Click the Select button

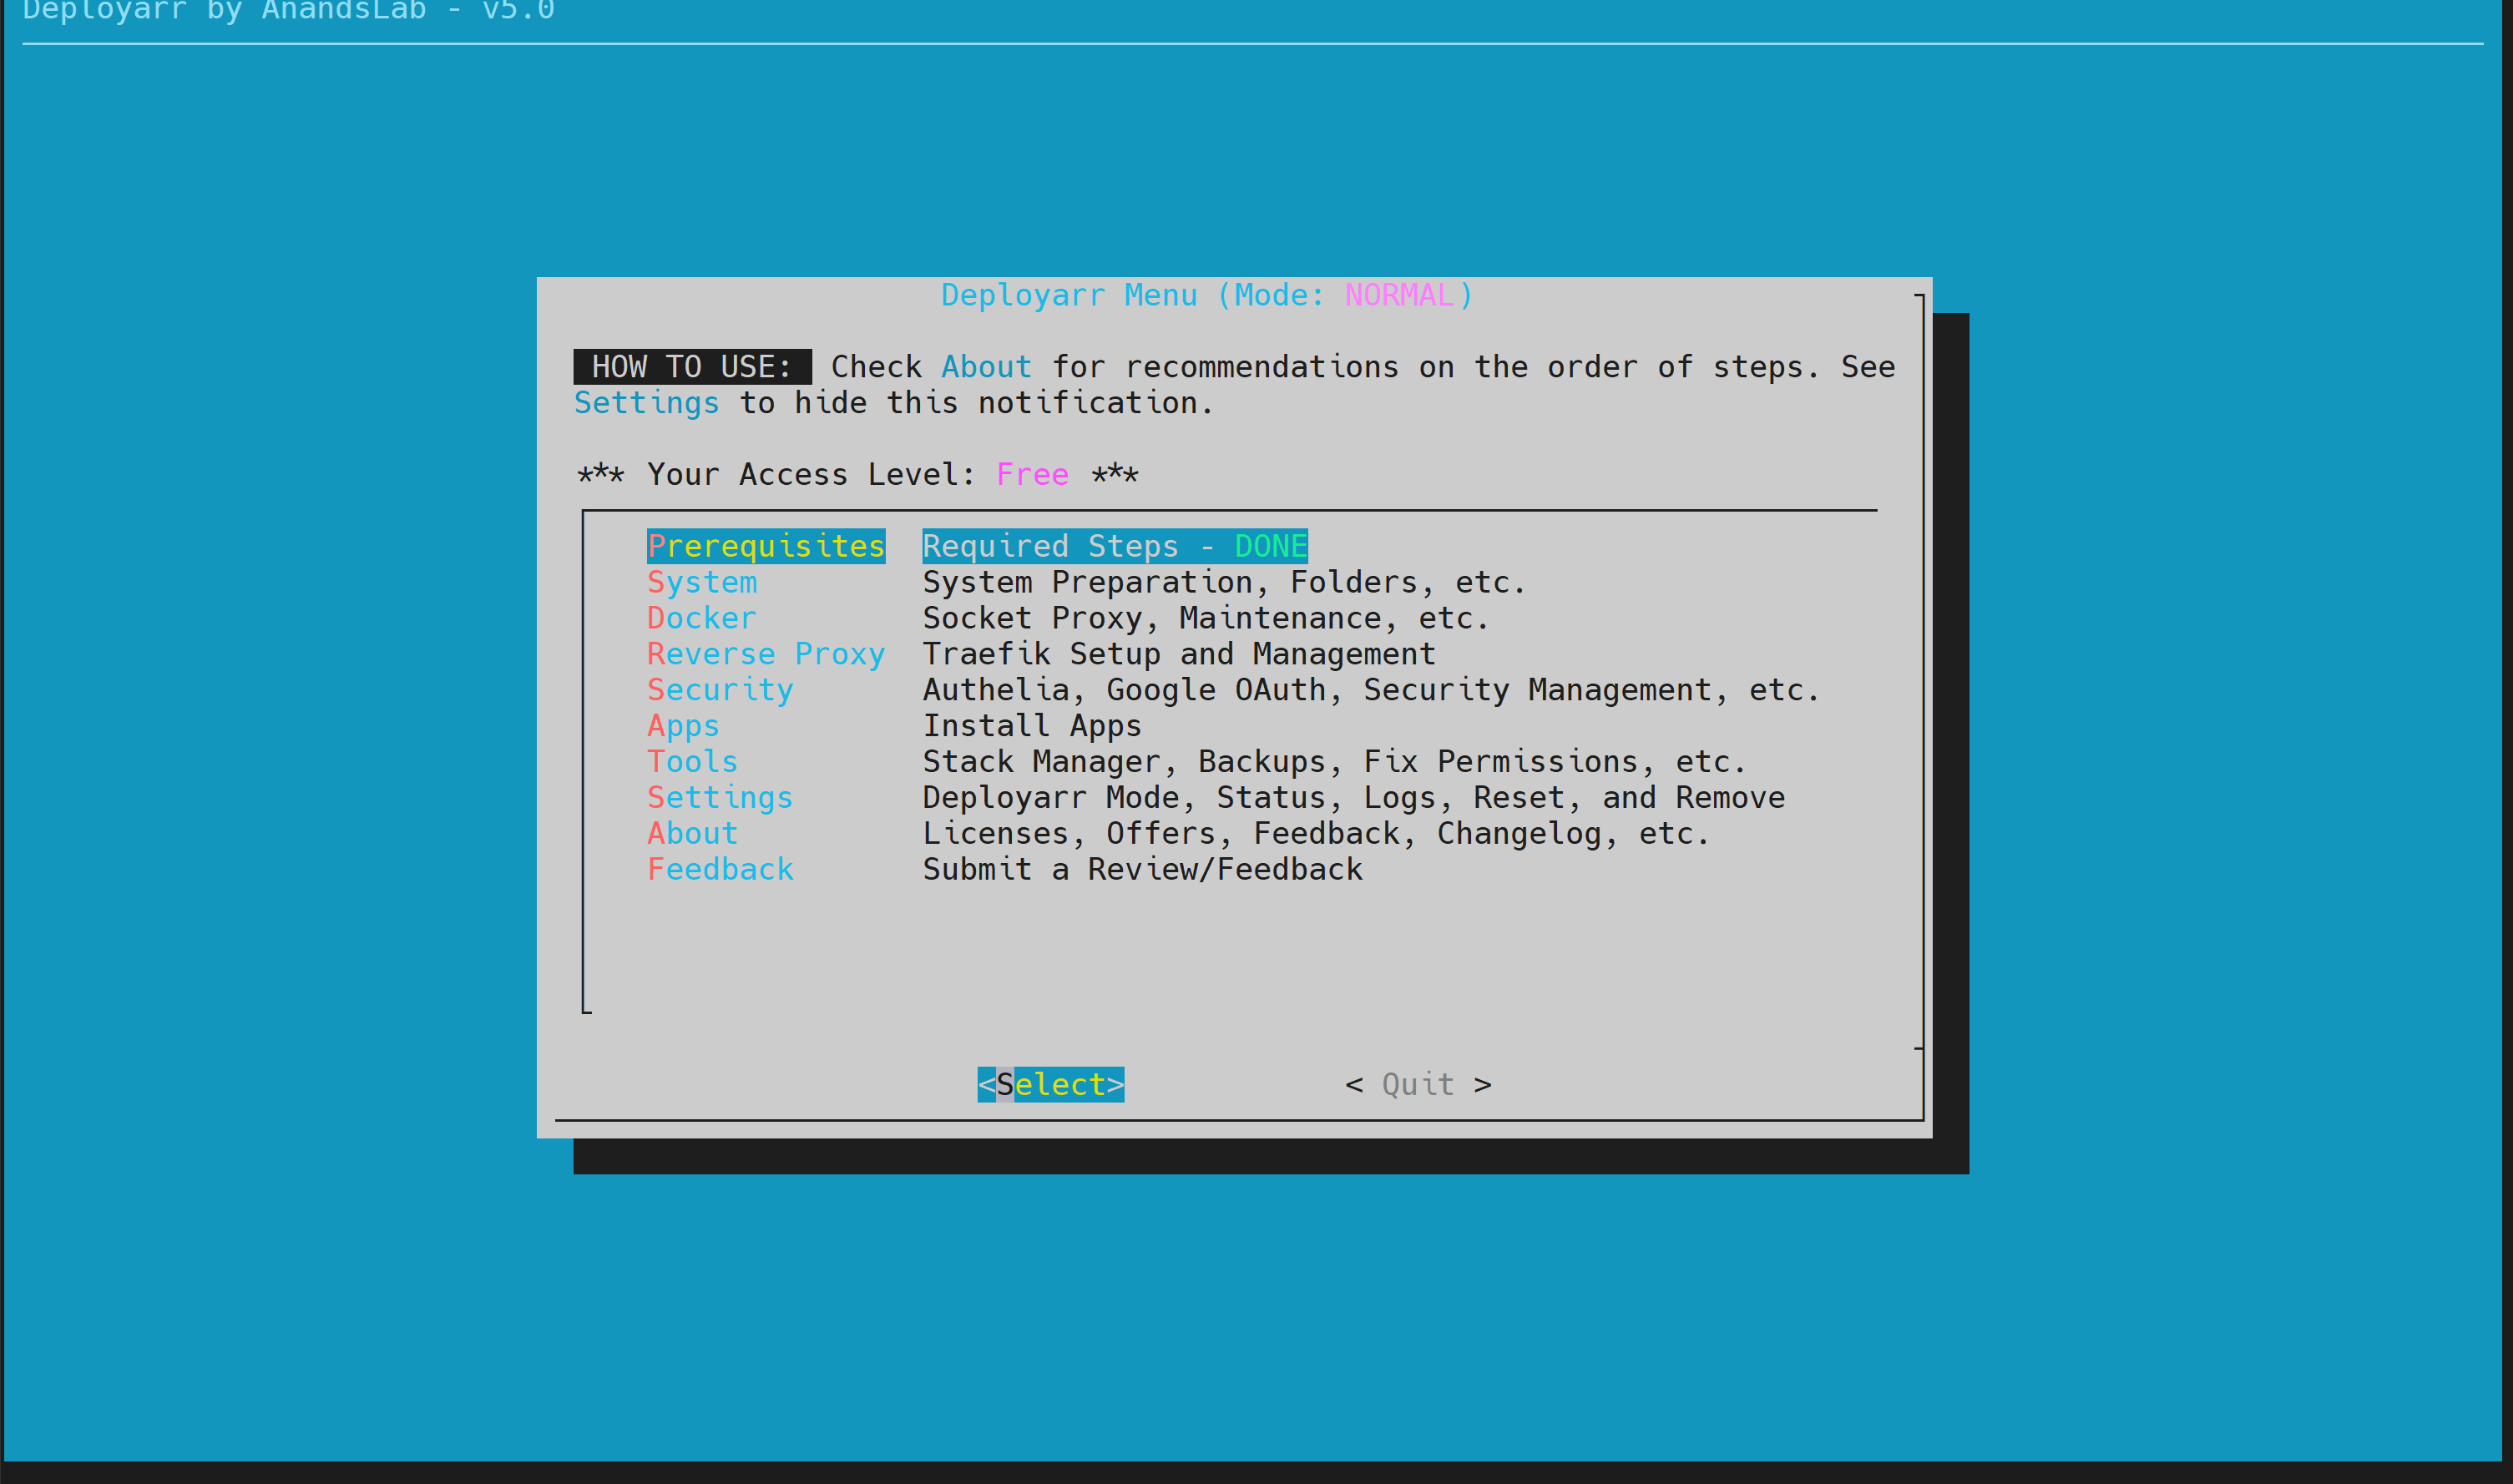[1049, 1085]
